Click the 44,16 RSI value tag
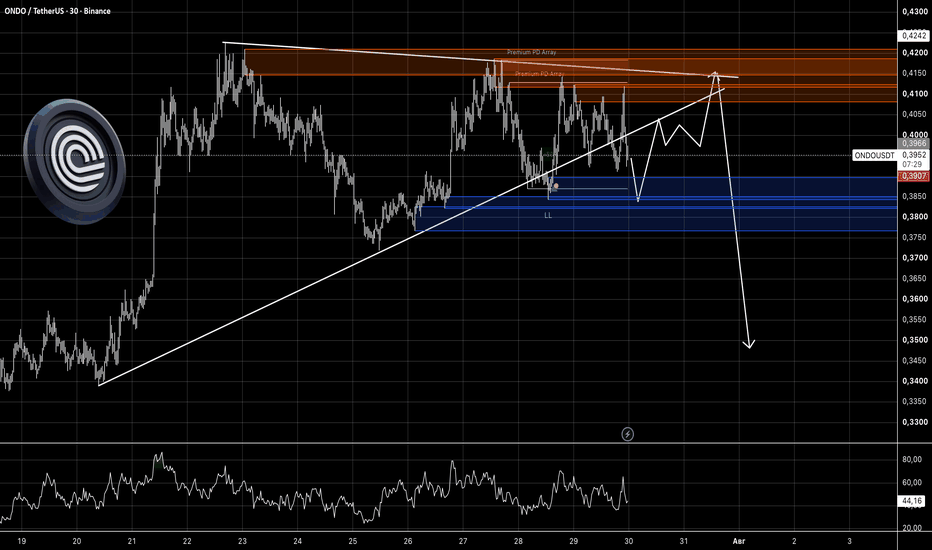Image resolution: width=932 pixels, height=550 pixels. (912, 501)
